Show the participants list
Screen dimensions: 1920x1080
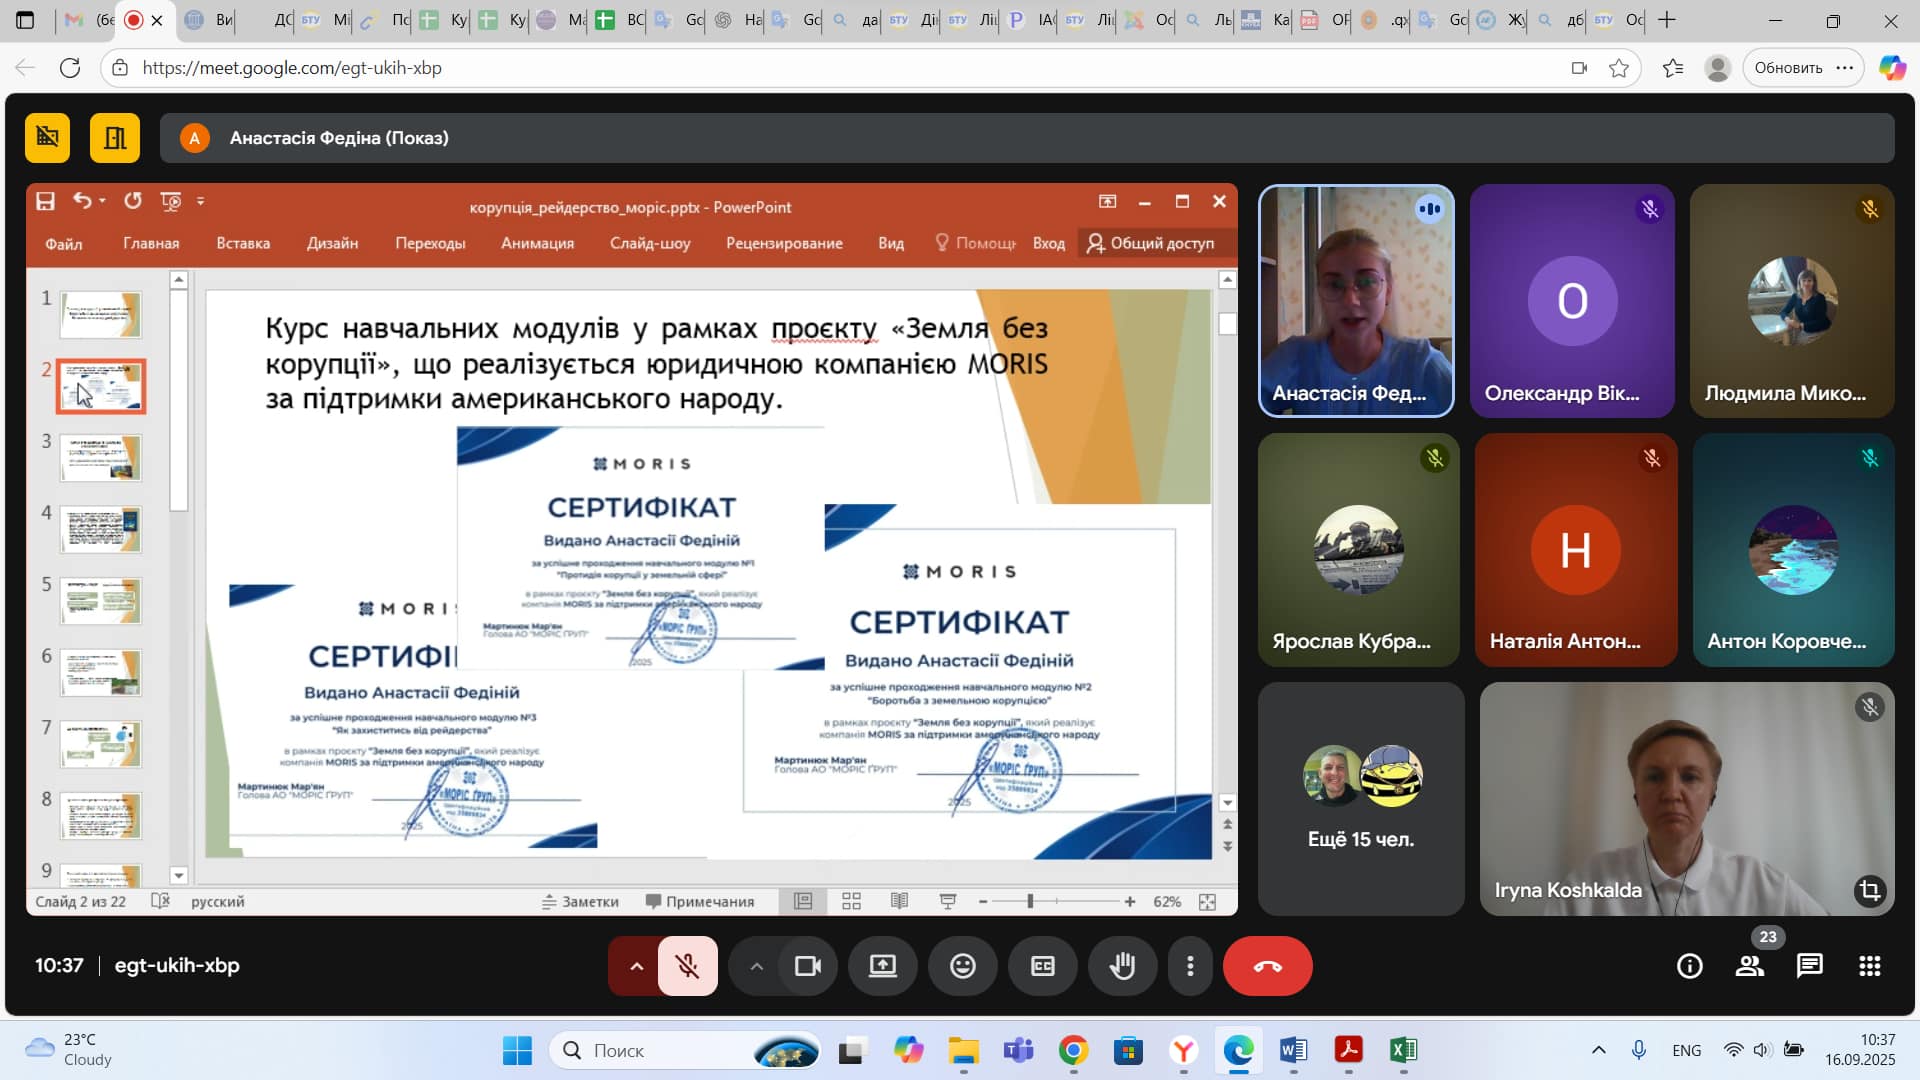[1750, 966]
